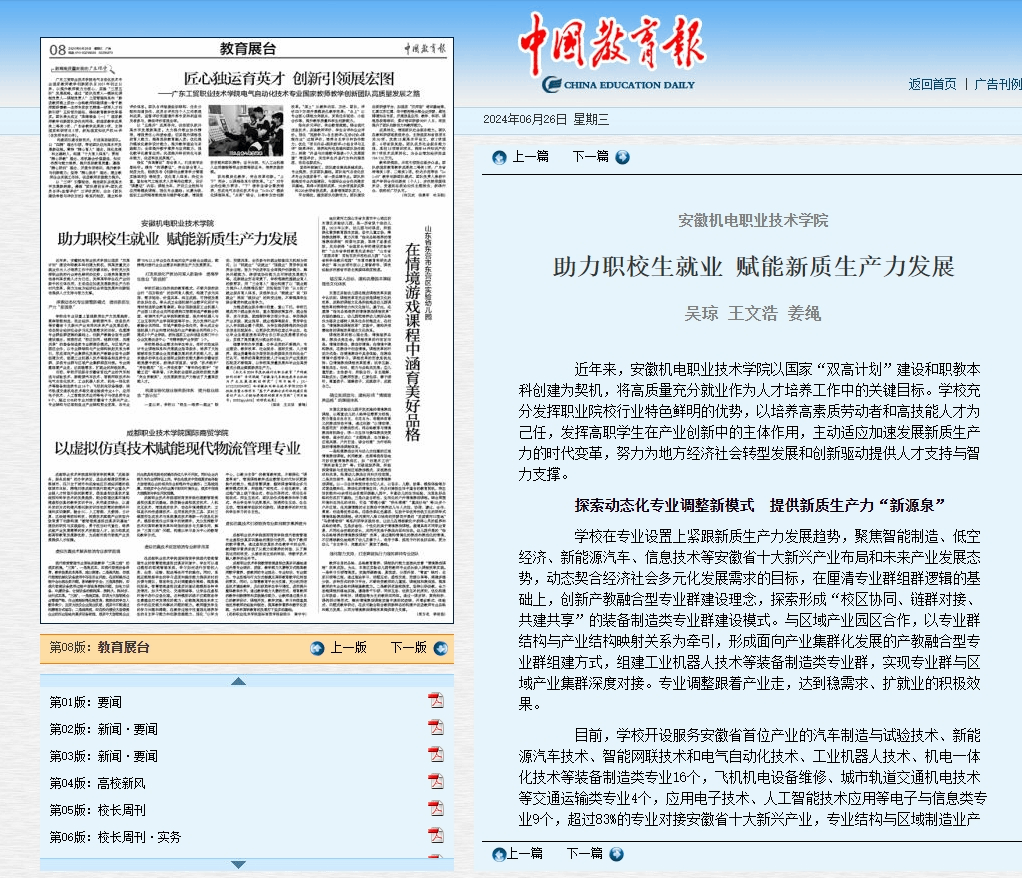This screenshot has width=1022, height=878.
Task: Click the 第08版：教育展台 label
Action: click(100, 647)
